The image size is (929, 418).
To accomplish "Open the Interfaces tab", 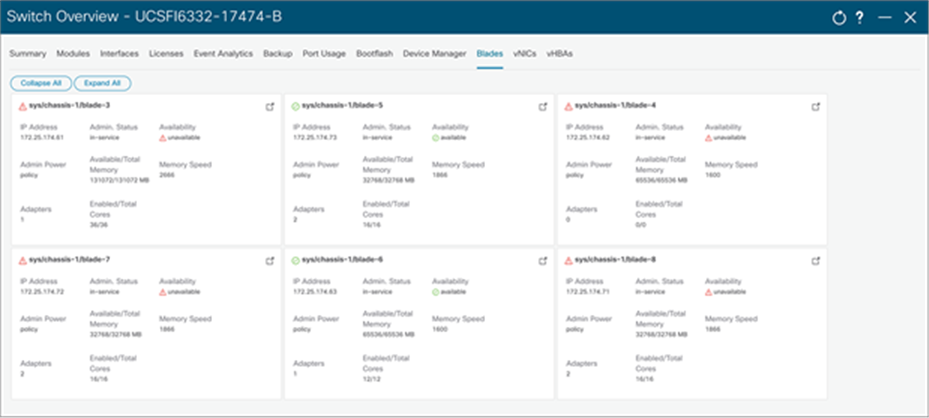I will 120,54.
